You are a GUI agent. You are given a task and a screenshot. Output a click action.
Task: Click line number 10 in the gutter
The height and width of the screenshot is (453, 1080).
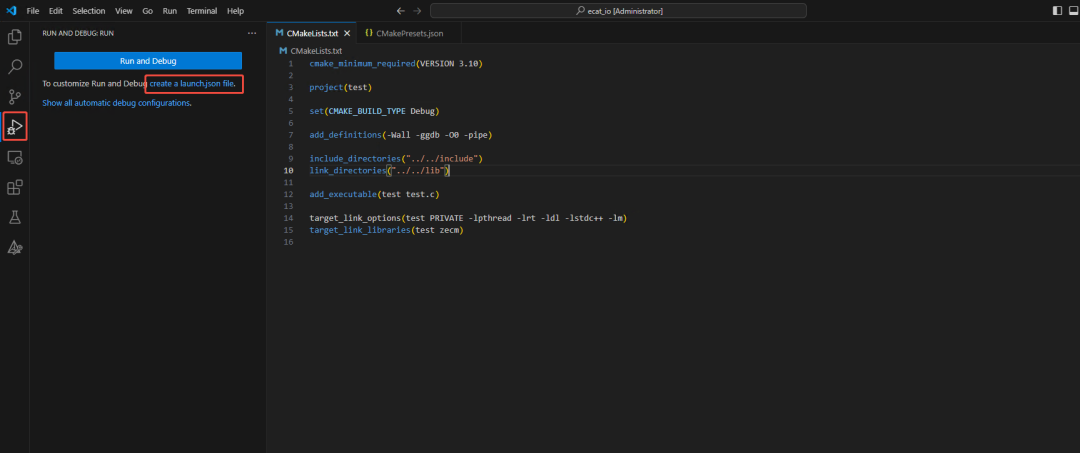(289, 171)
